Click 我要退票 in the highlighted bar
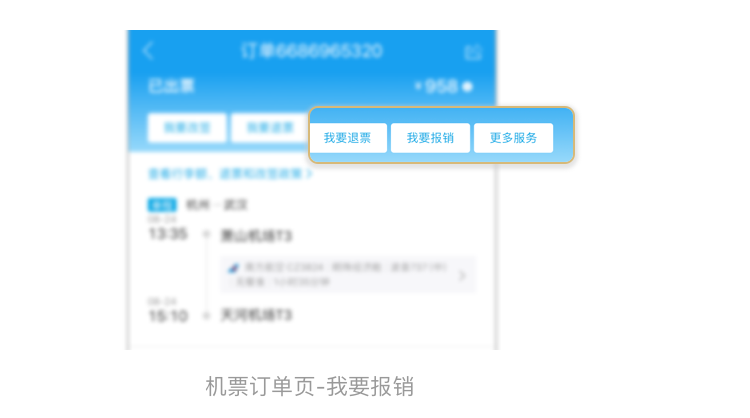The width and height of the screenshot is (750, 418). [347, 138]
